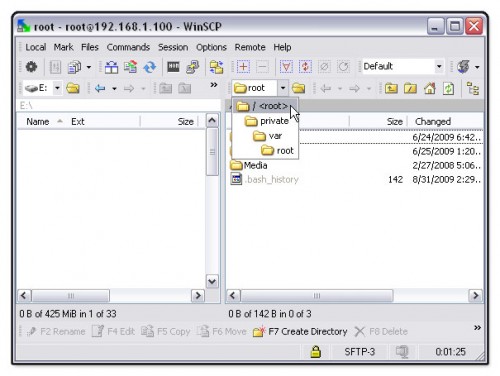Screen dimensions: 500x376
Task: Select the Media folder in remote panel
Action: (x=249, y=165)
